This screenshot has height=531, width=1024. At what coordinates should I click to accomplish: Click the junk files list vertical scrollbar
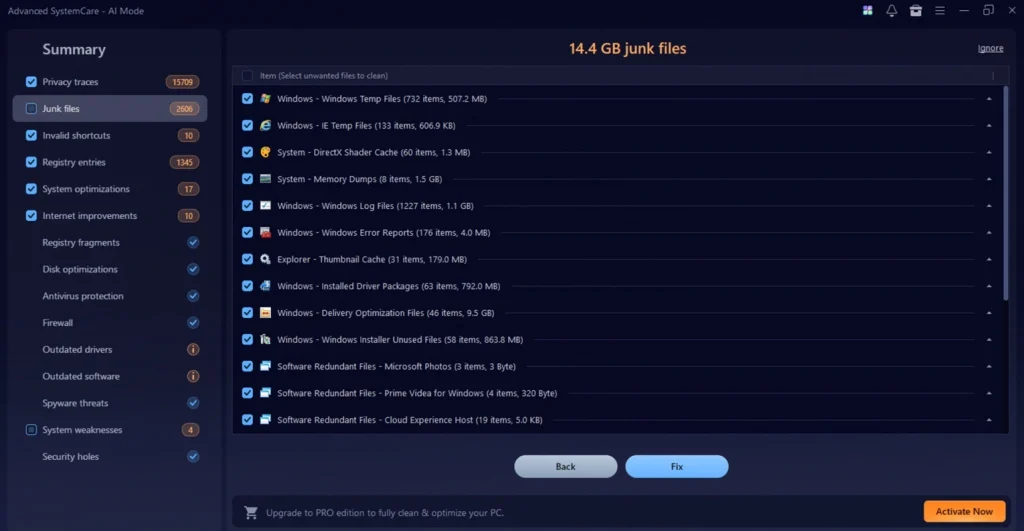1005,194
